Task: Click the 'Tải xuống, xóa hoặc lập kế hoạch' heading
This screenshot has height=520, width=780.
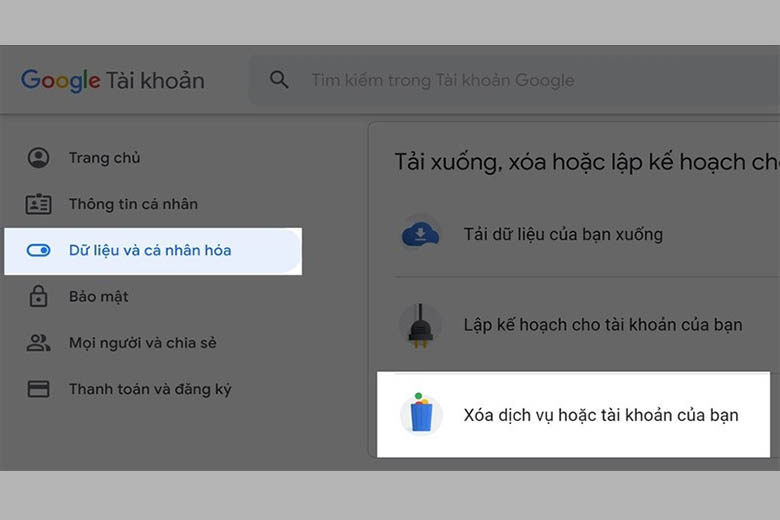Action: 587,162
